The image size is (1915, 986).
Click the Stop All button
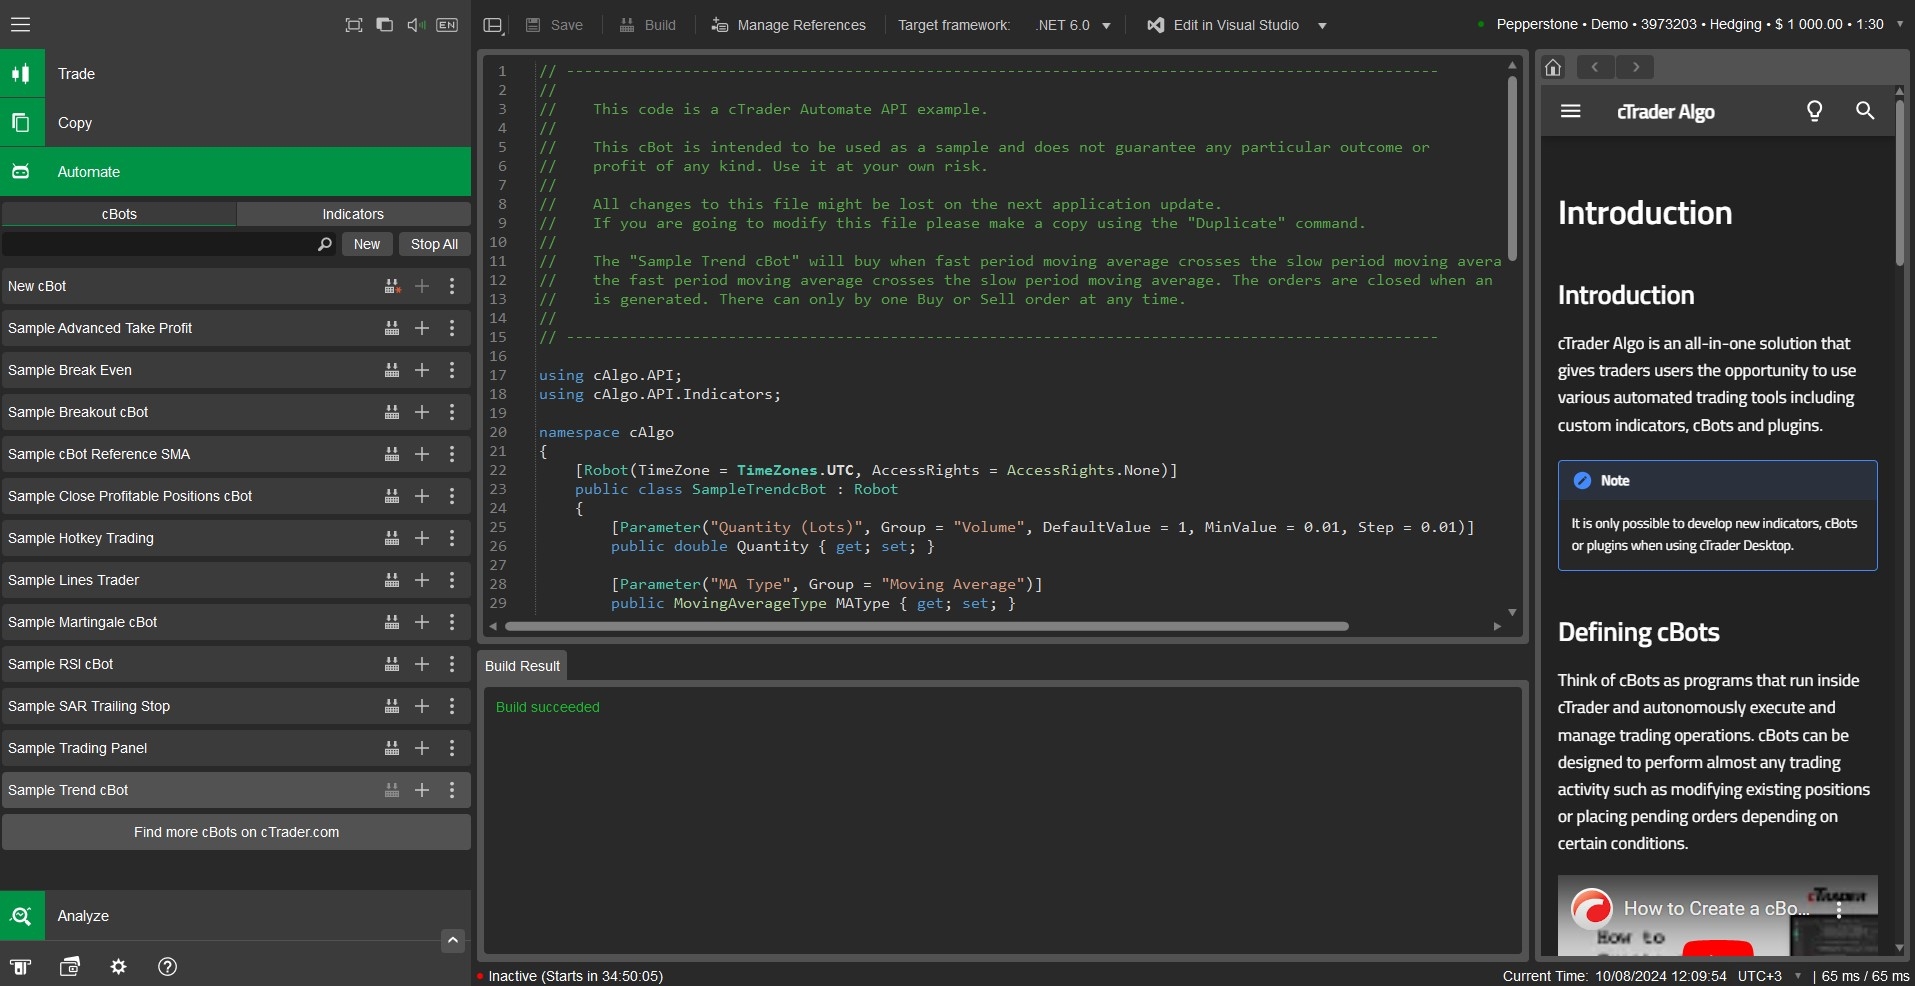click(x=434, y=244)
